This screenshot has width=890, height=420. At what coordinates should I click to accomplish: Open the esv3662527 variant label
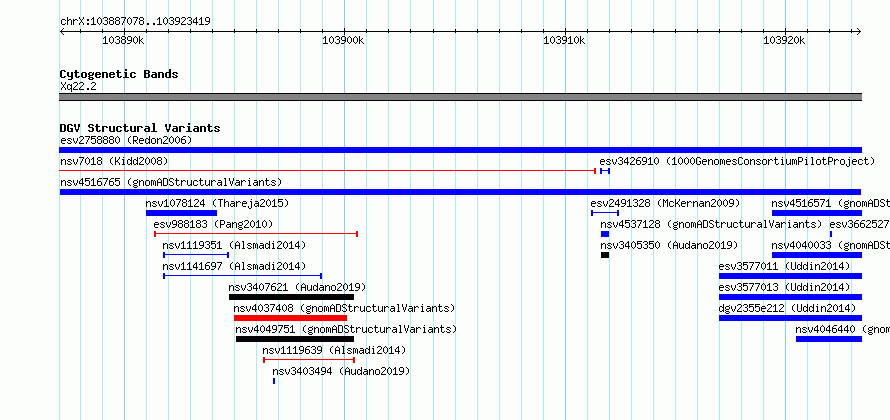(x=859, y=224)
